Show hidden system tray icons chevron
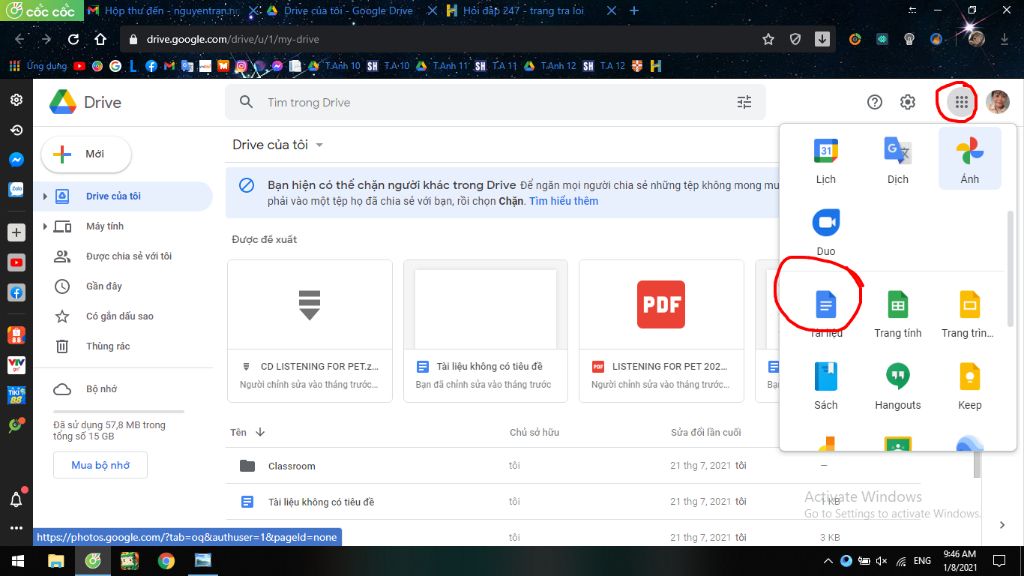Viewport: 1024px width, 576px height. coord(827,560)
